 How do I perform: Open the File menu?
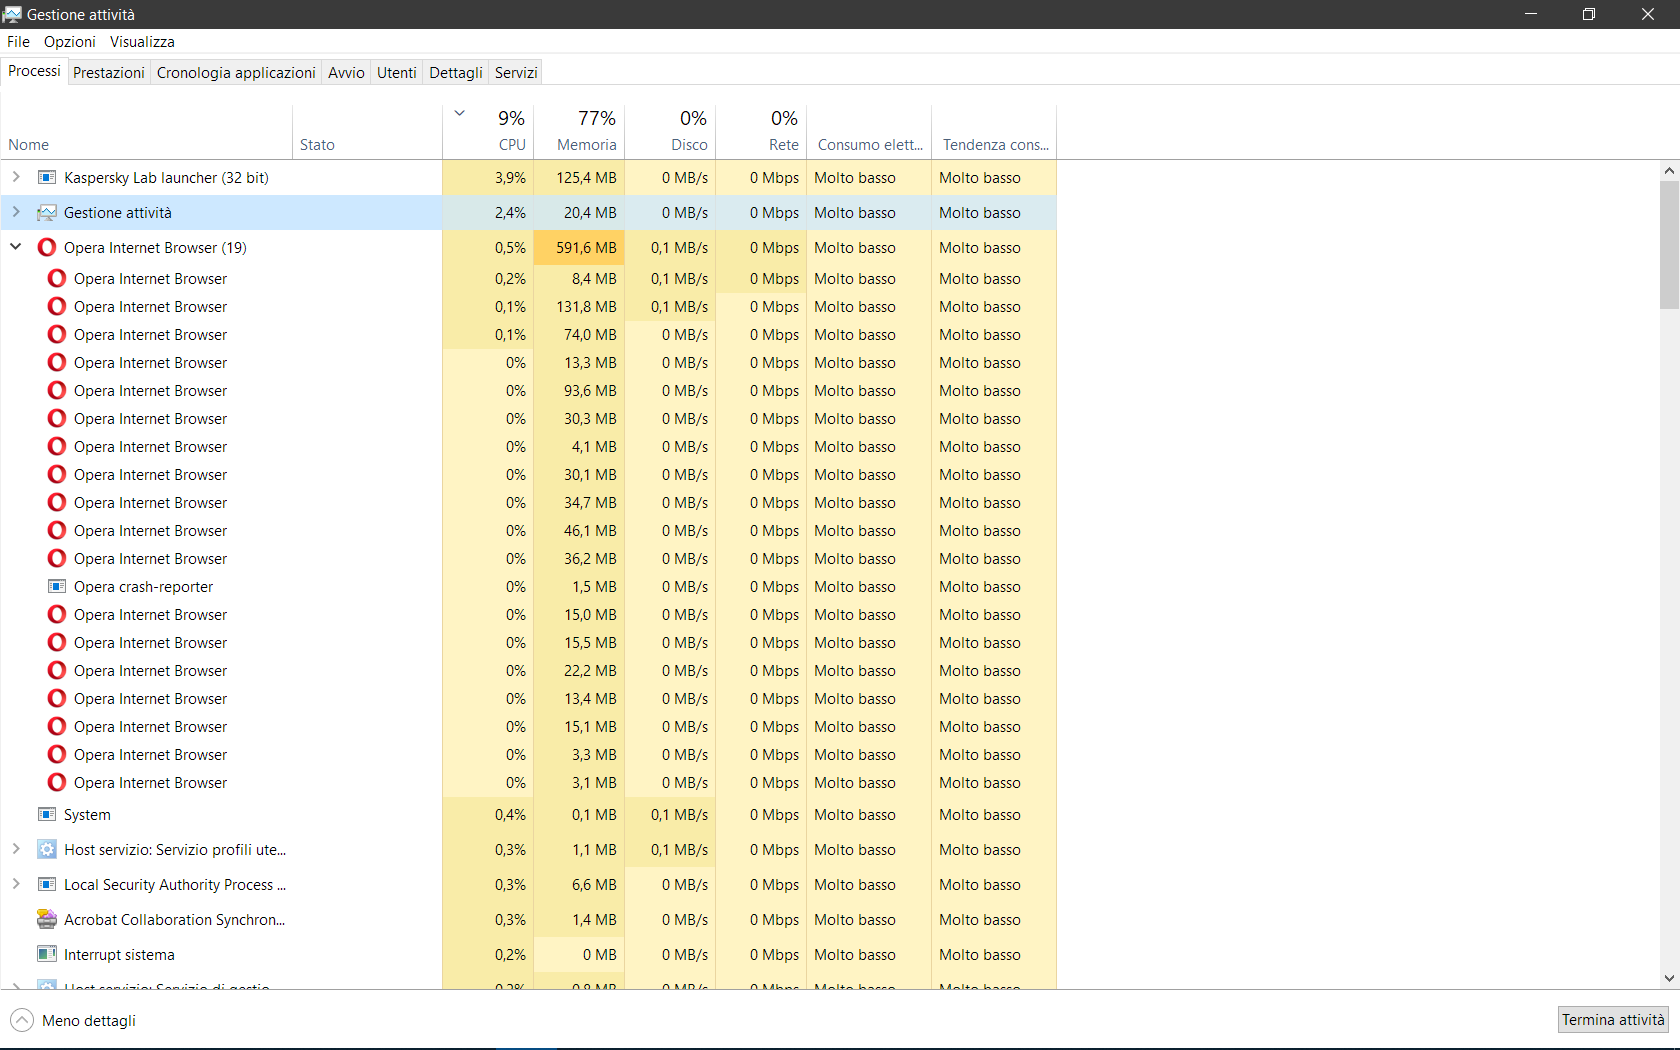18,42
